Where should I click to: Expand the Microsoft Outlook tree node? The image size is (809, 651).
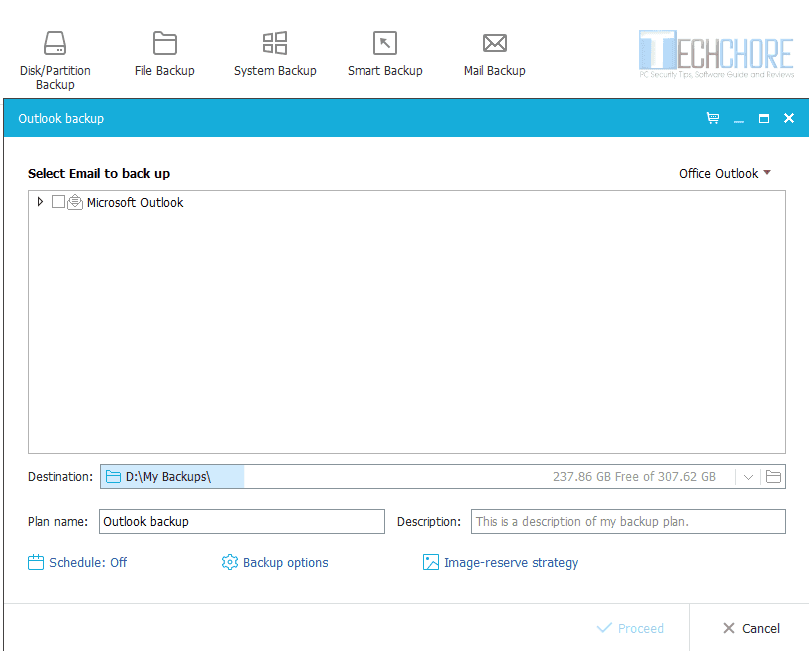pyautogui.click(x=40, y=202)
